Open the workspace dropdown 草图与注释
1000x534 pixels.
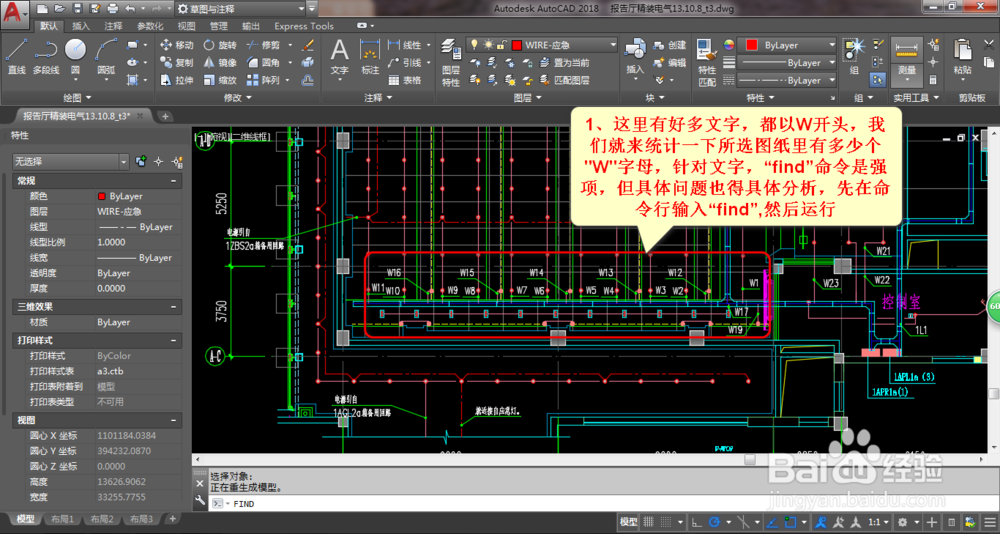point(240,9)
